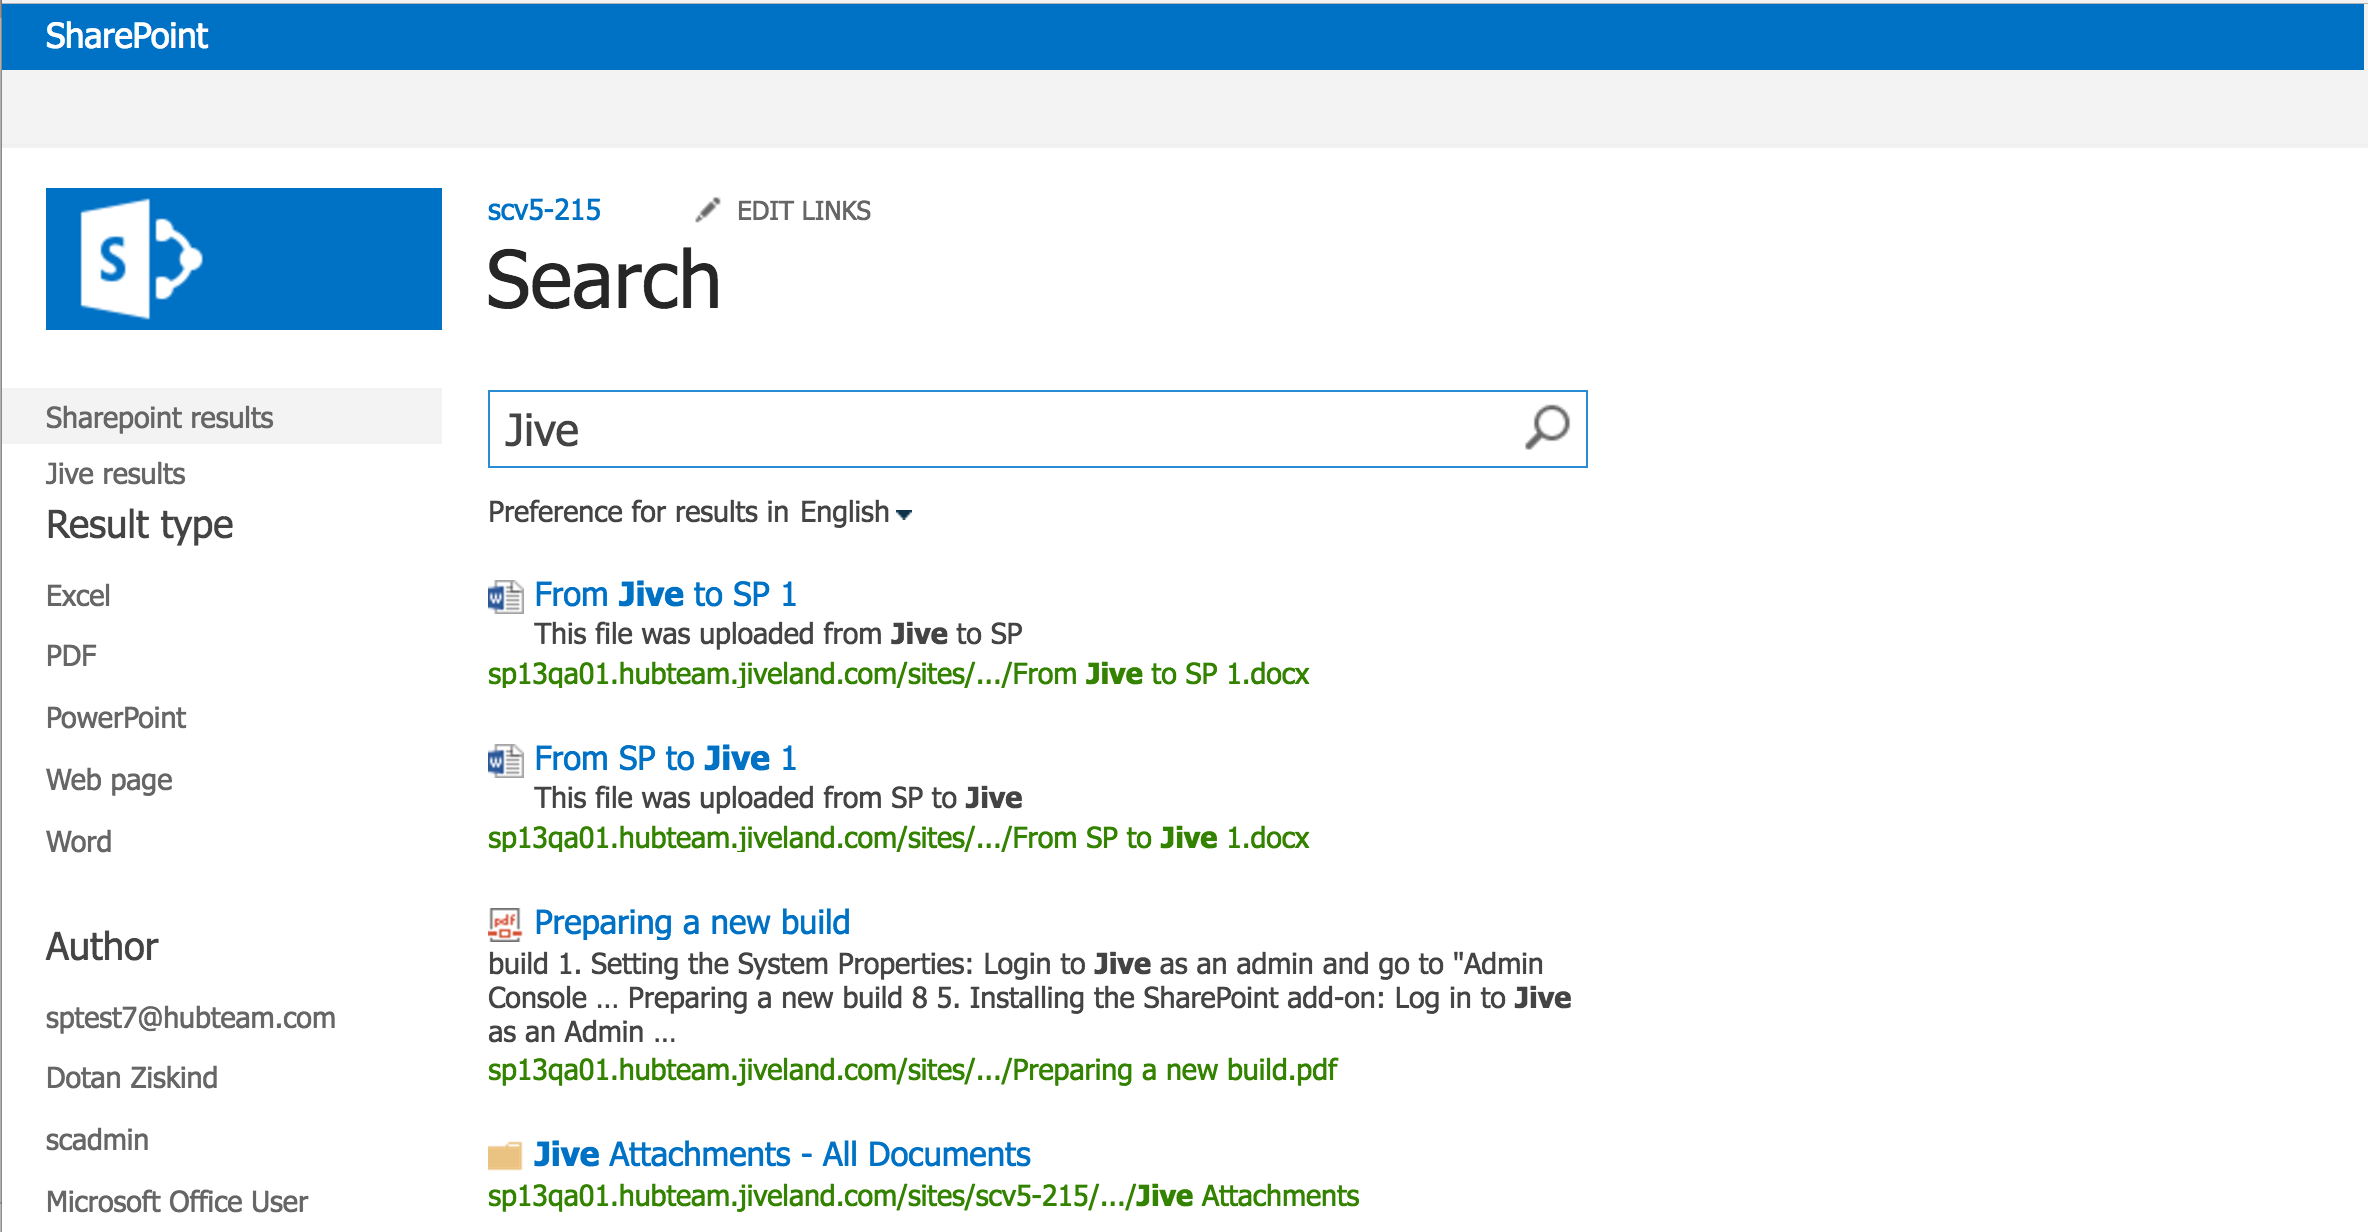This screenshot has height=1232, width=2368.
Task: Filter by author scadmin
Action: [97, 1140]
